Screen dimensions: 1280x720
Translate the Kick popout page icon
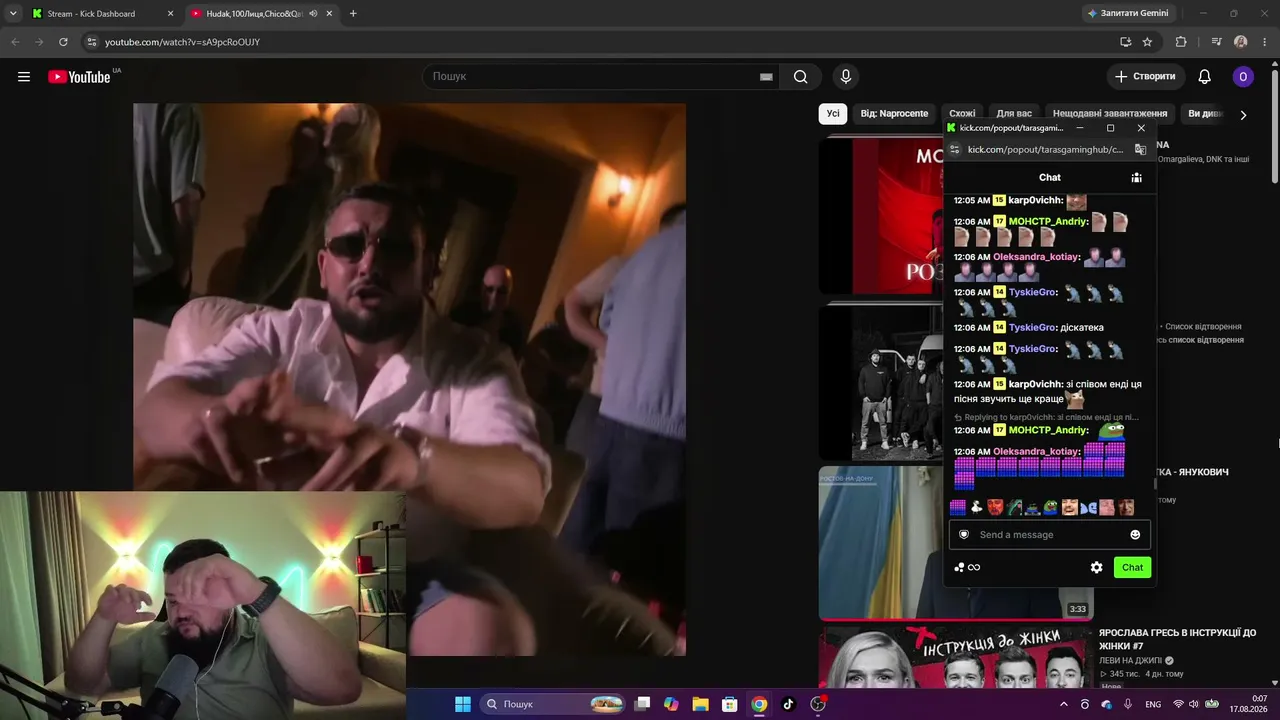[1140, 150]
